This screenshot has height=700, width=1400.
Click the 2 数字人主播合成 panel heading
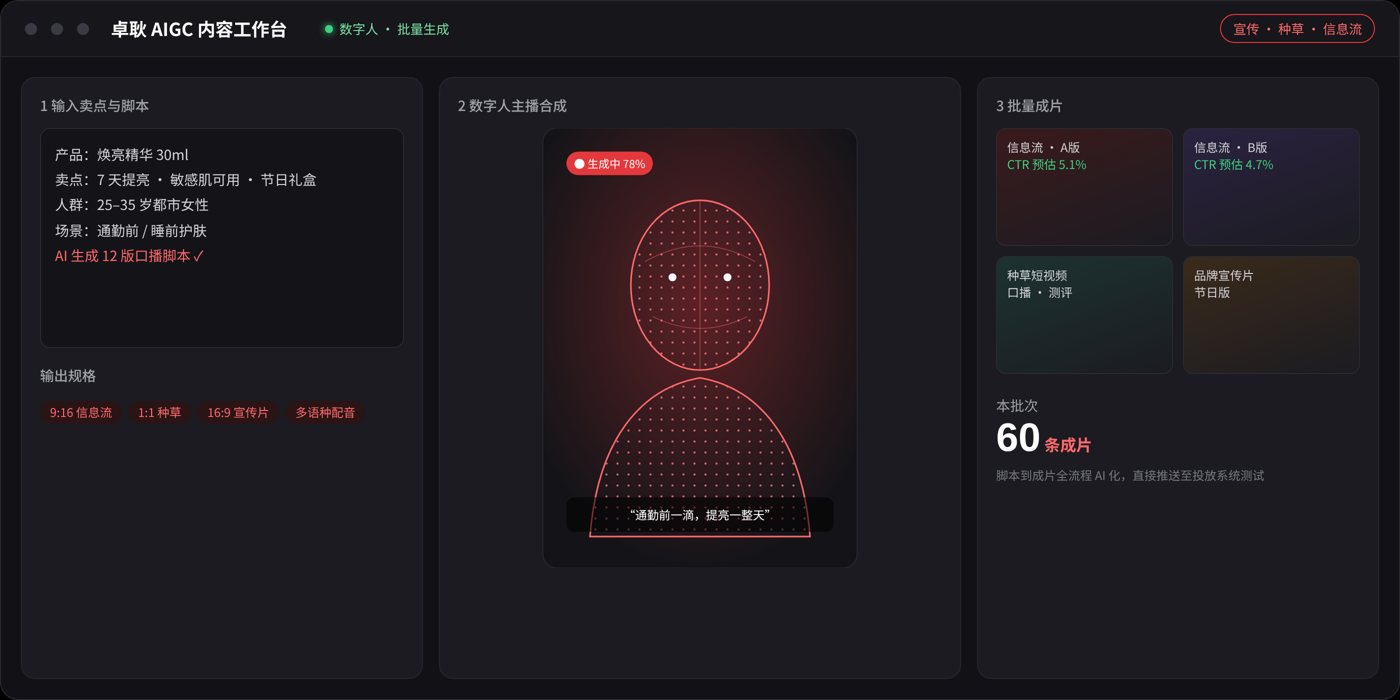[512, 106]
